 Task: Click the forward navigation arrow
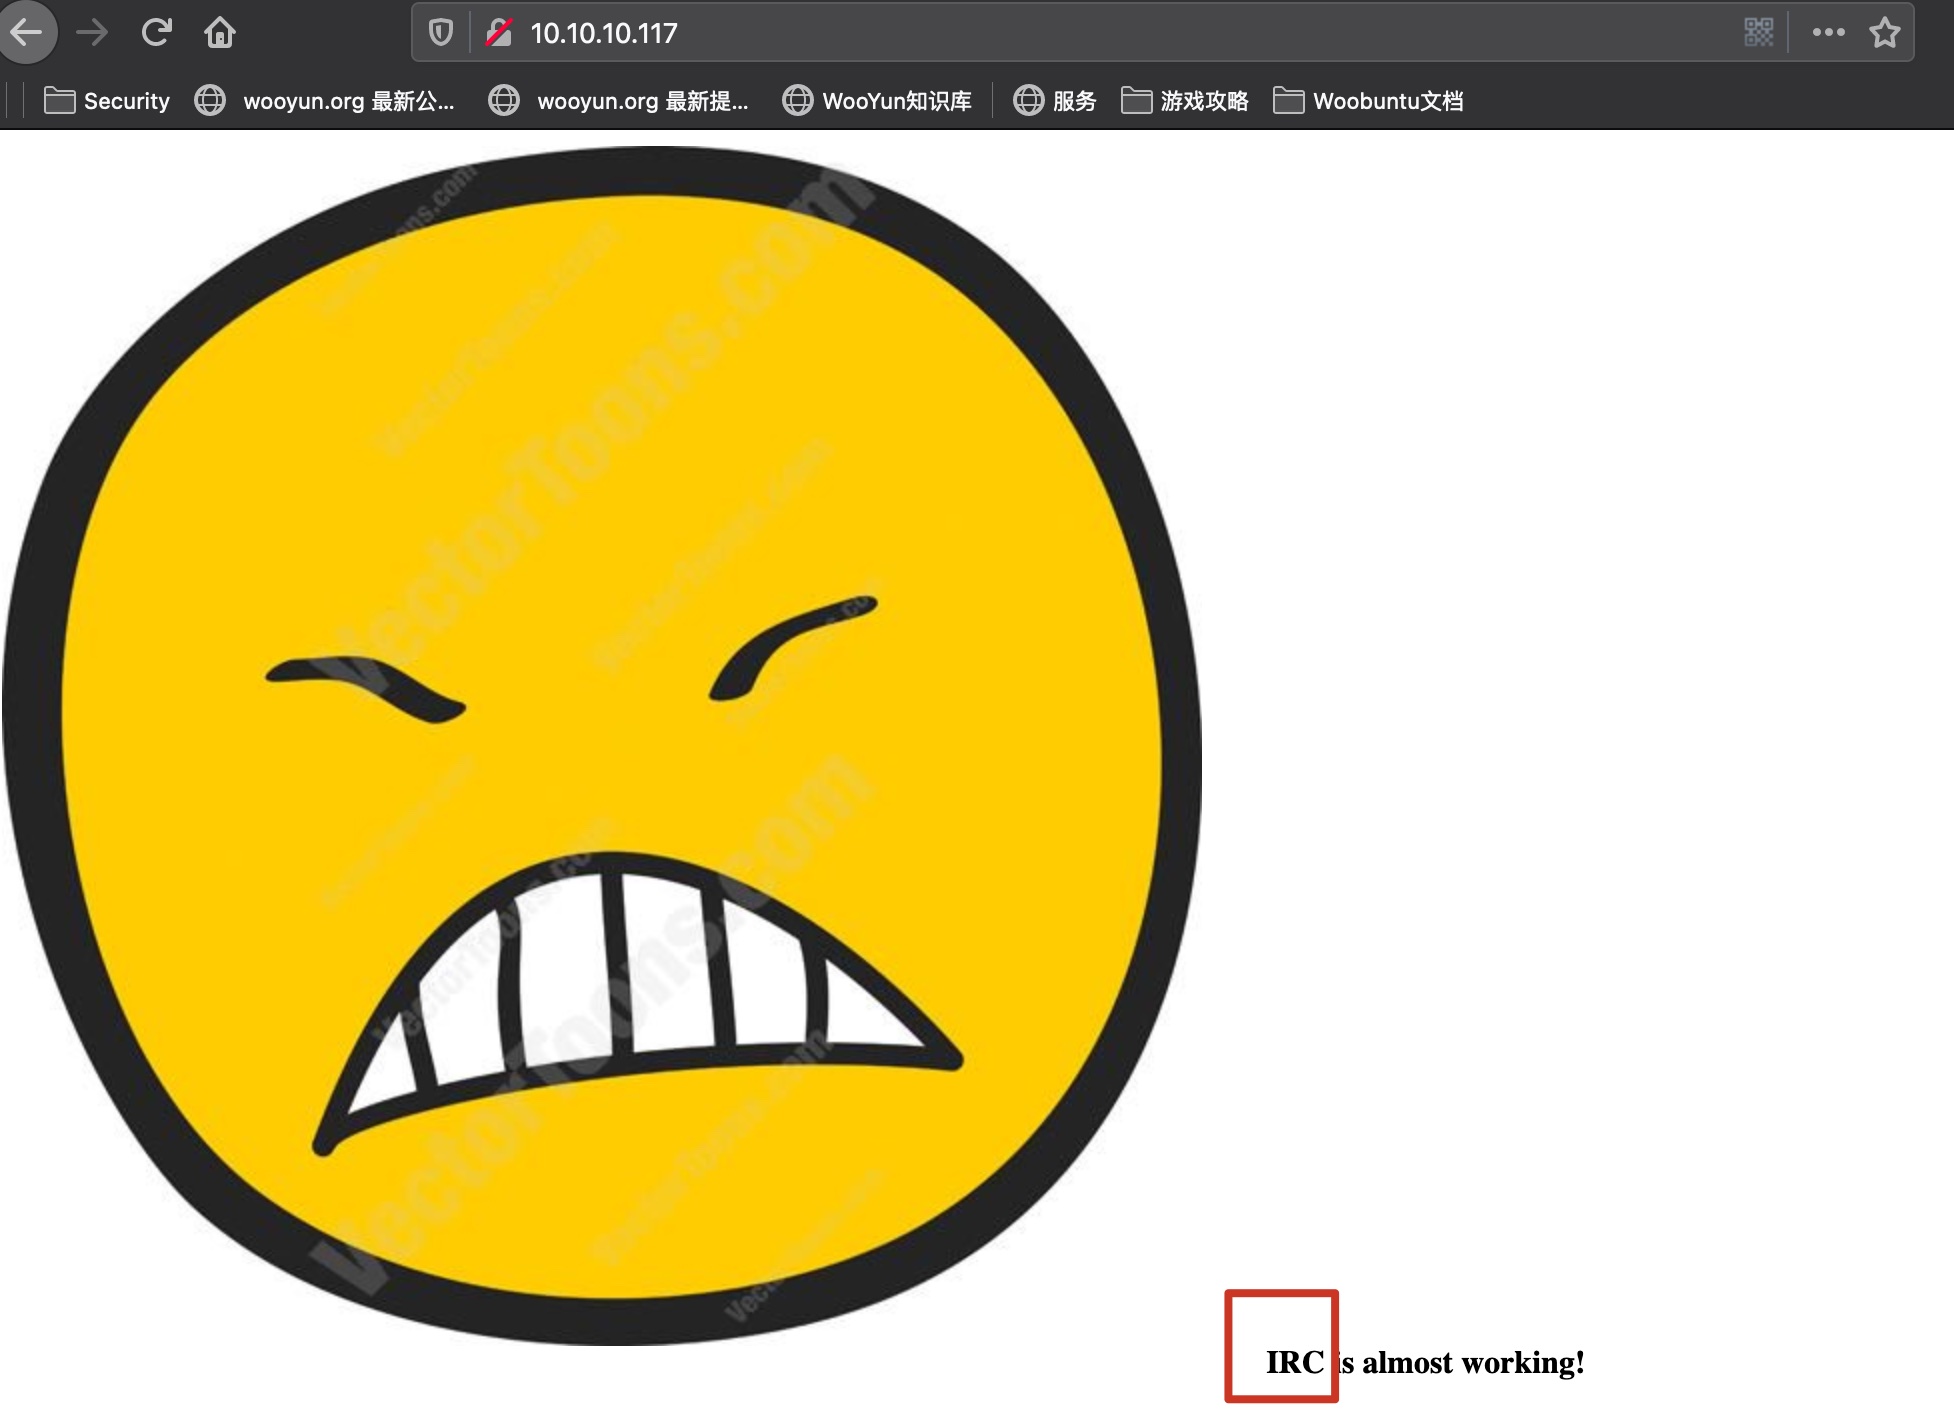(92, 33)
